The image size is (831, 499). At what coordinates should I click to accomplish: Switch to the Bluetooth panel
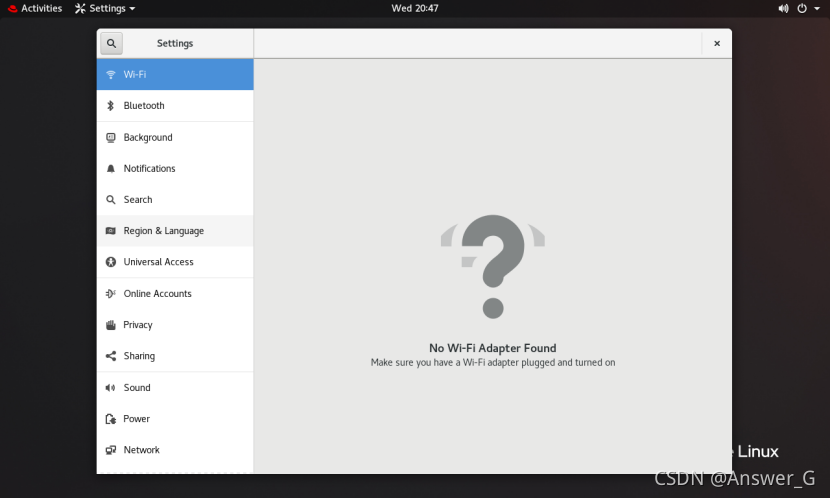tap(175, 106)
